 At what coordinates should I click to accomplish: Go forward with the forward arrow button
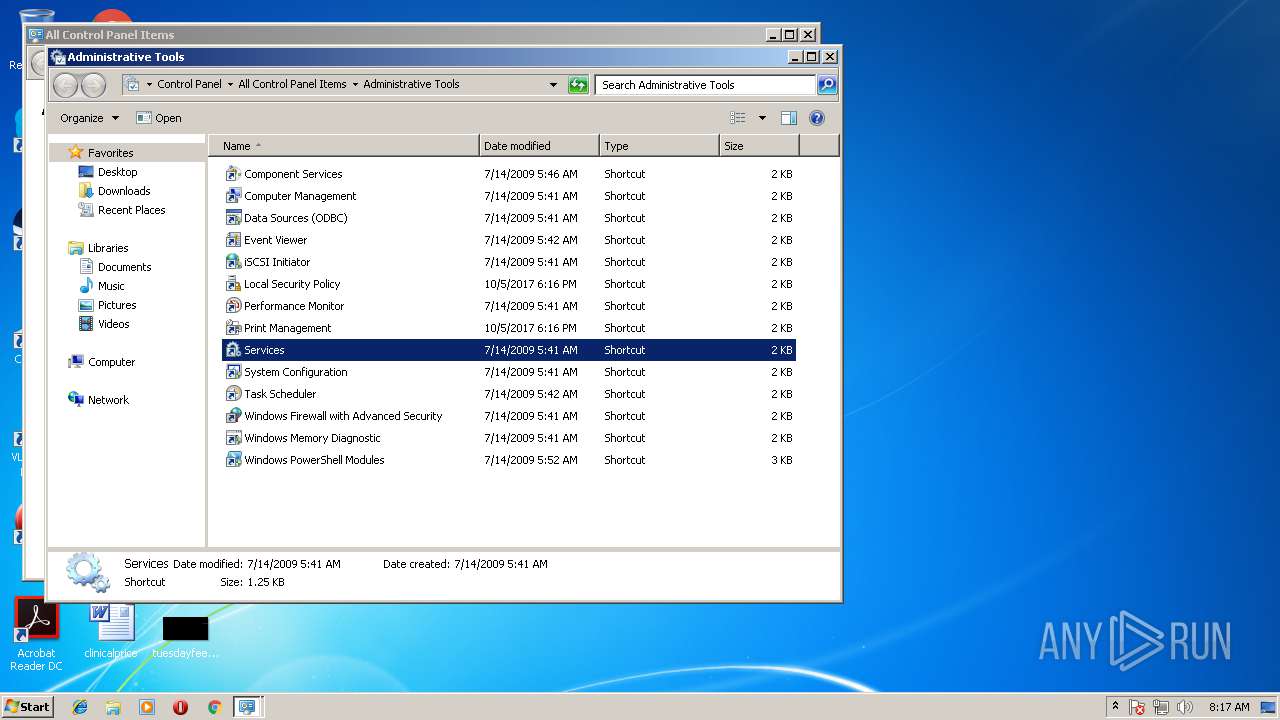[93, 85]
